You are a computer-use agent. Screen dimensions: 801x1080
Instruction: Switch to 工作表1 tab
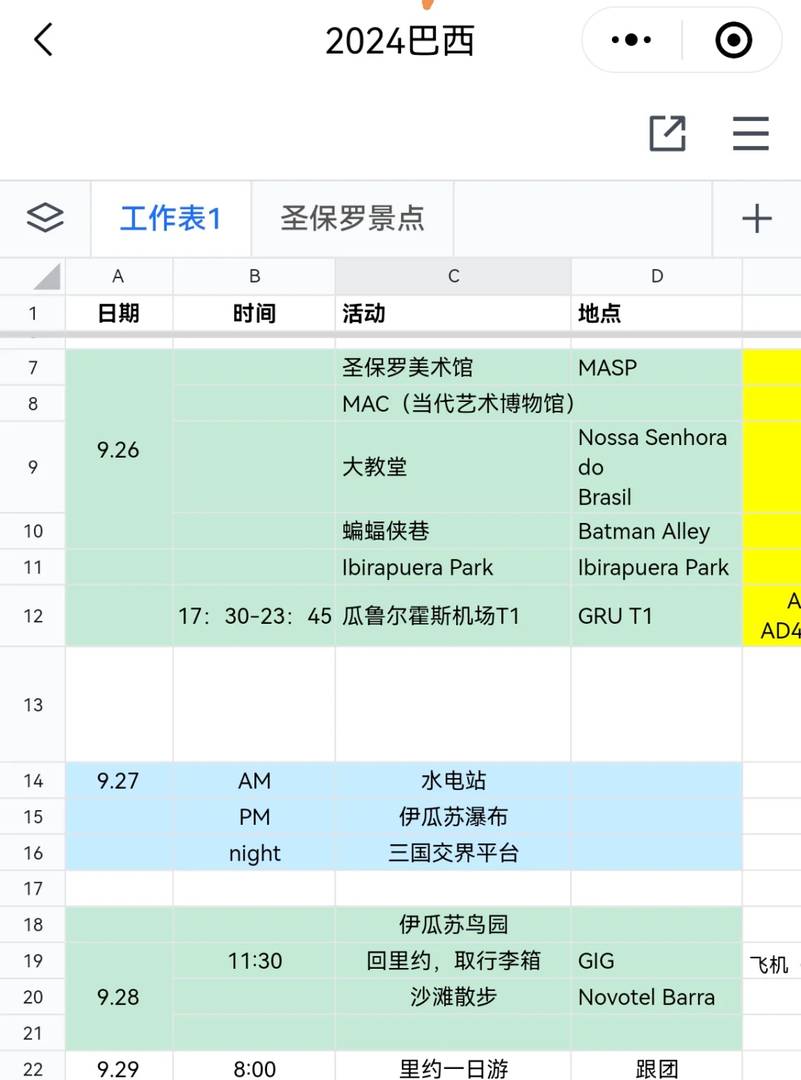(x=170, y=218)
